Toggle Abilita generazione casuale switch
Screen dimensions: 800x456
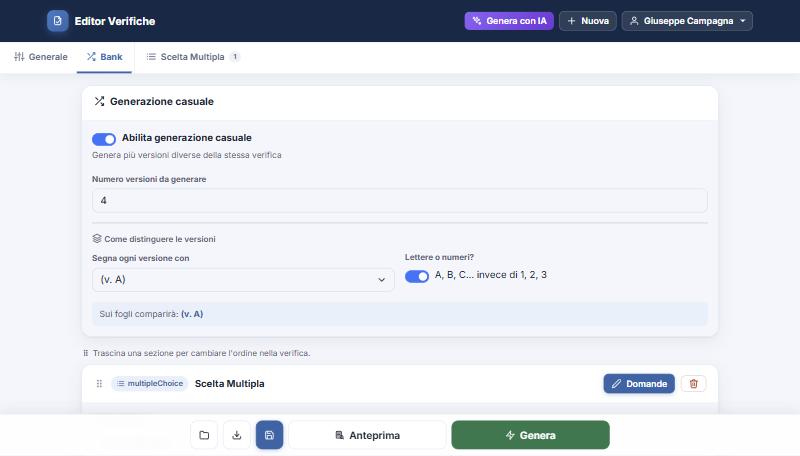coord(104,139)
